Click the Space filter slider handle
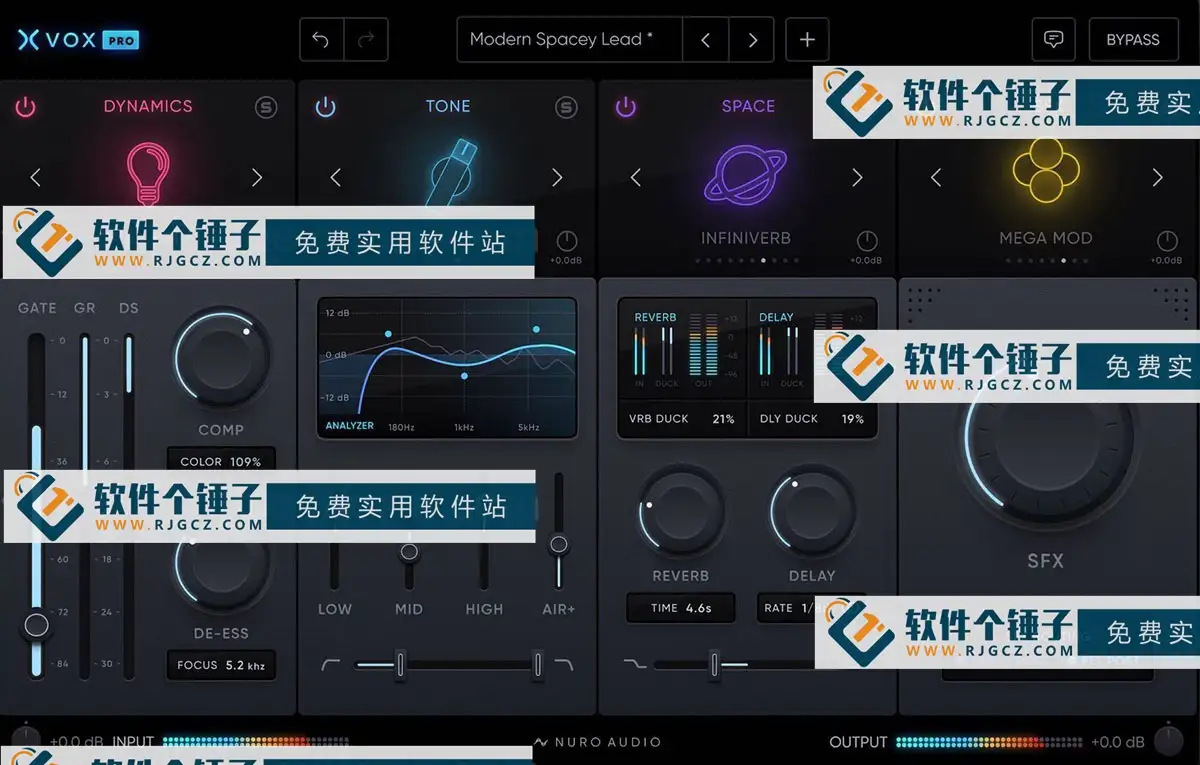Image resolution: width=1200 pixels, height=765 pixels. 714,664
